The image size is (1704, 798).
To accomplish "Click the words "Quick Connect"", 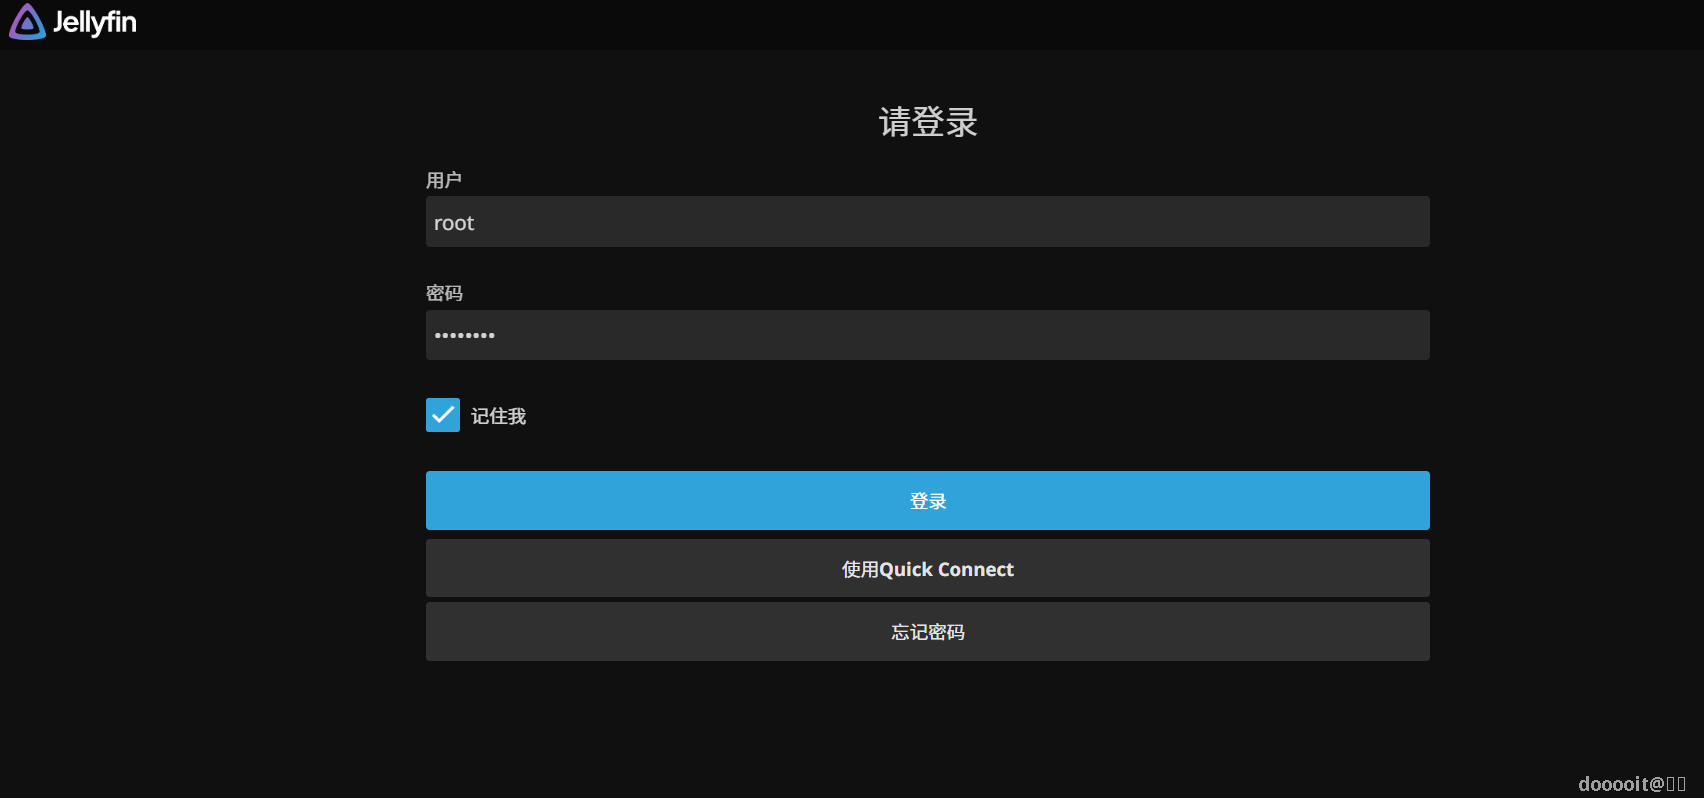I will coord(946,569).
